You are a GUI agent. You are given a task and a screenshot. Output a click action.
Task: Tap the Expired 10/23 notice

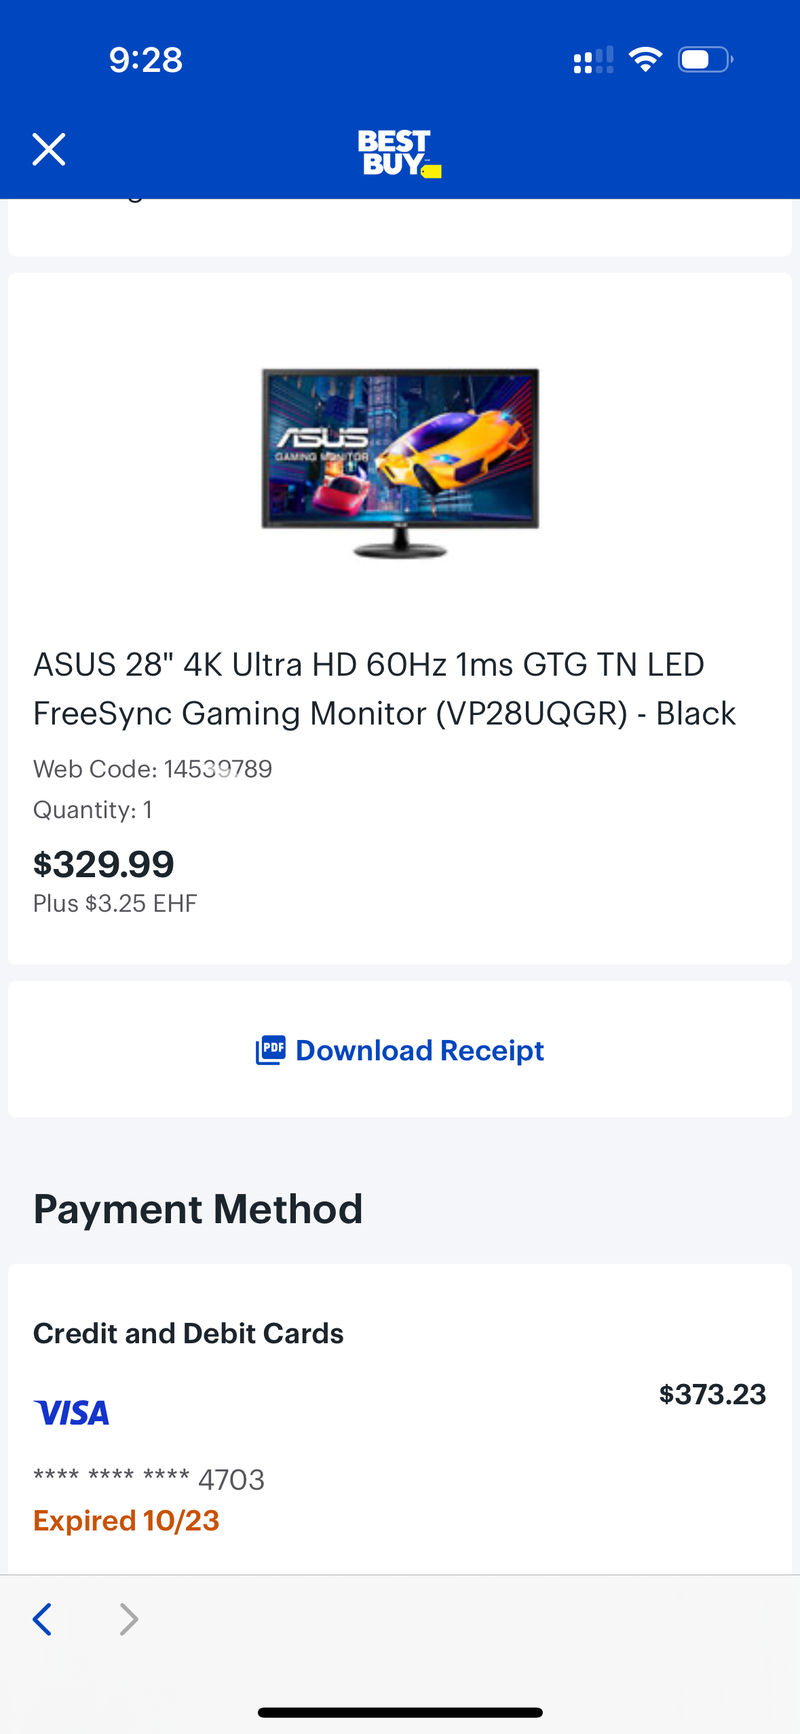[x=126, y=1521]
